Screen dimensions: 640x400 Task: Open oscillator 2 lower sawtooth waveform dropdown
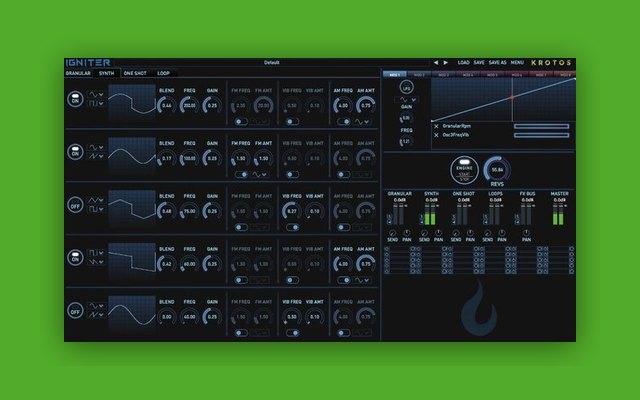pos(96,156)
